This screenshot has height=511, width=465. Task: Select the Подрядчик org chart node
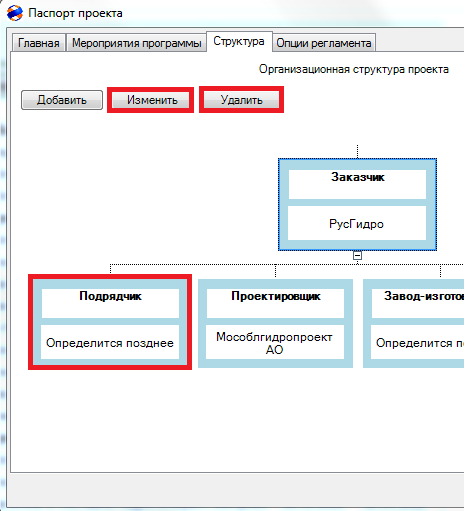tap(110, 323)
